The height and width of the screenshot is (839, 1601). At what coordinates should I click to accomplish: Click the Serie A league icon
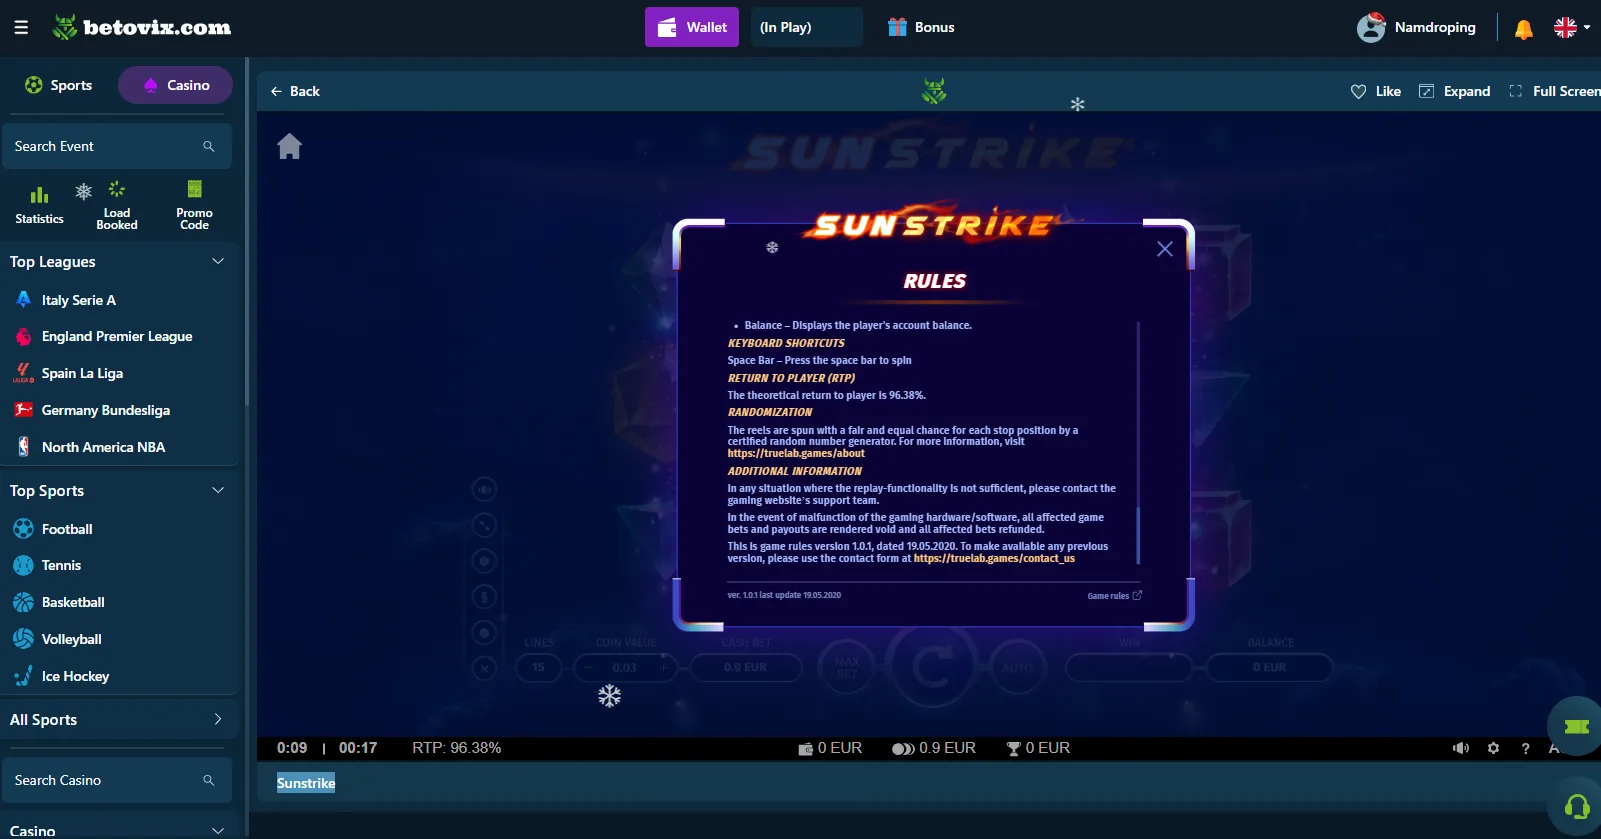pyautogui.click(x=23, y=300)
